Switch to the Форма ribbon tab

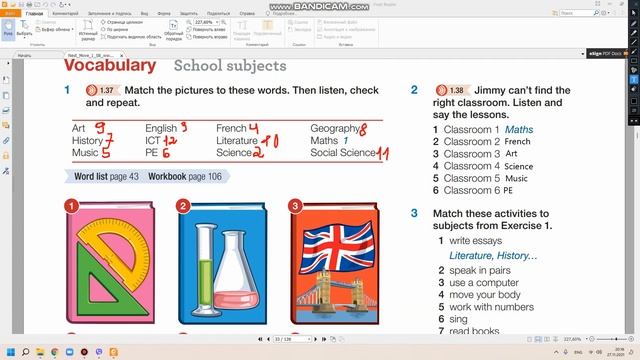tap(164, 13)
